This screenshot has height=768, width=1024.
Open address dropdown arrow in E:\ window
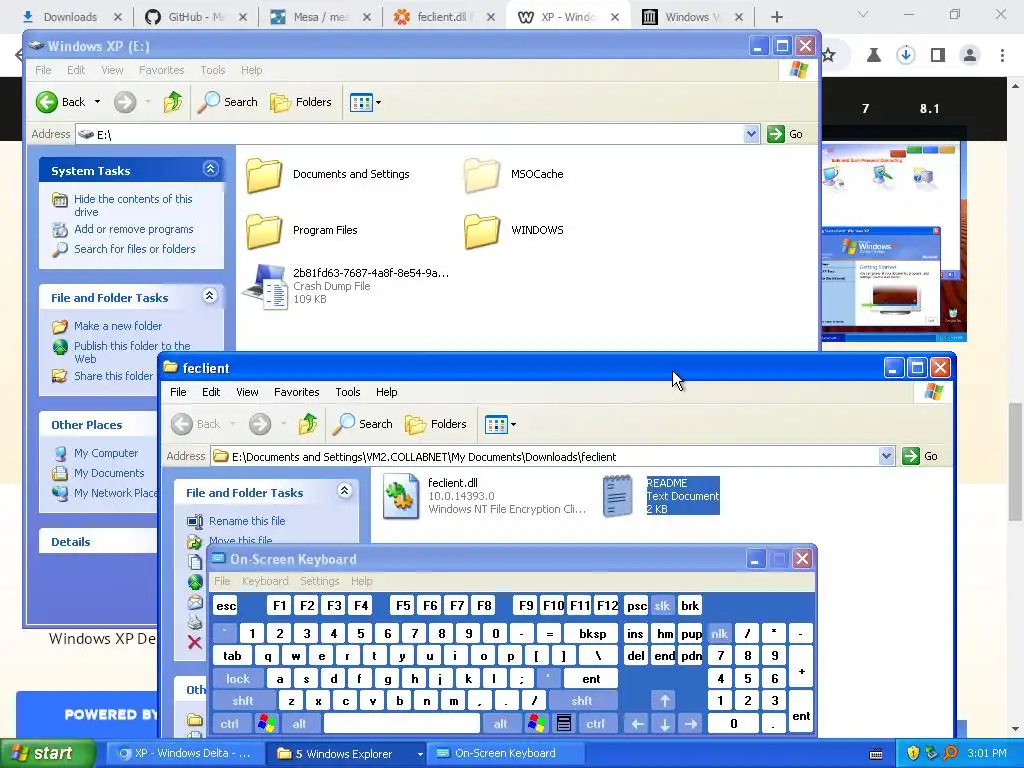tap(751, 134)
